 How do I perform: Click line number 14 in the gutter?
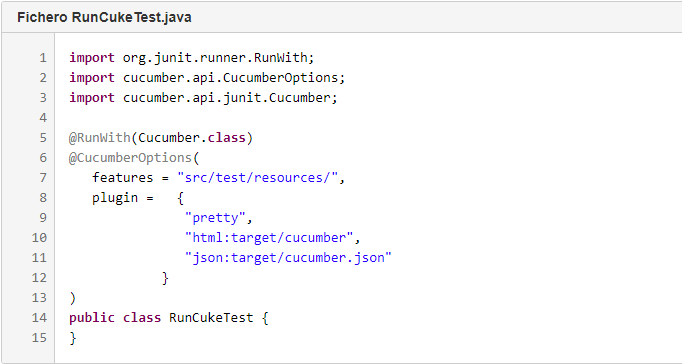(x=39, y=317)
